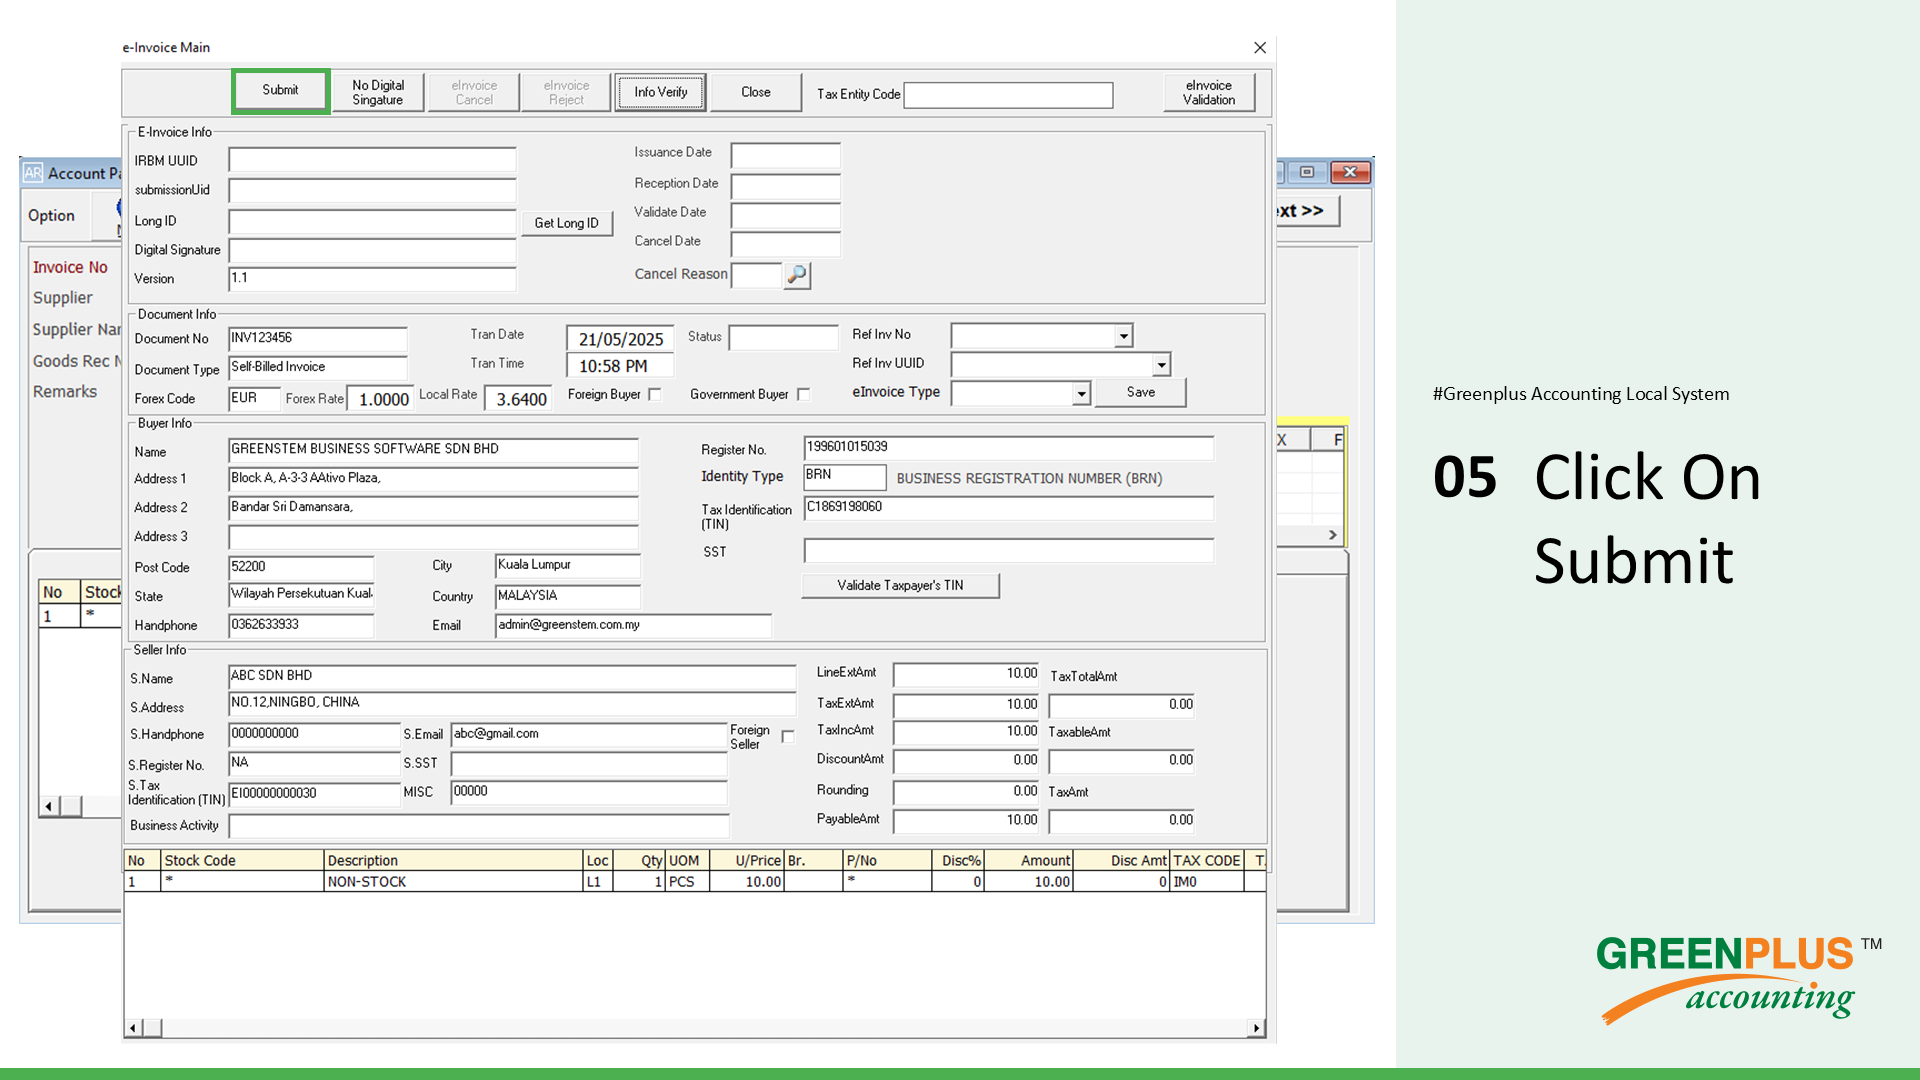1920x1080 pixels.
Task: Click the Long ID input field
Action: [x=372, y=221]
